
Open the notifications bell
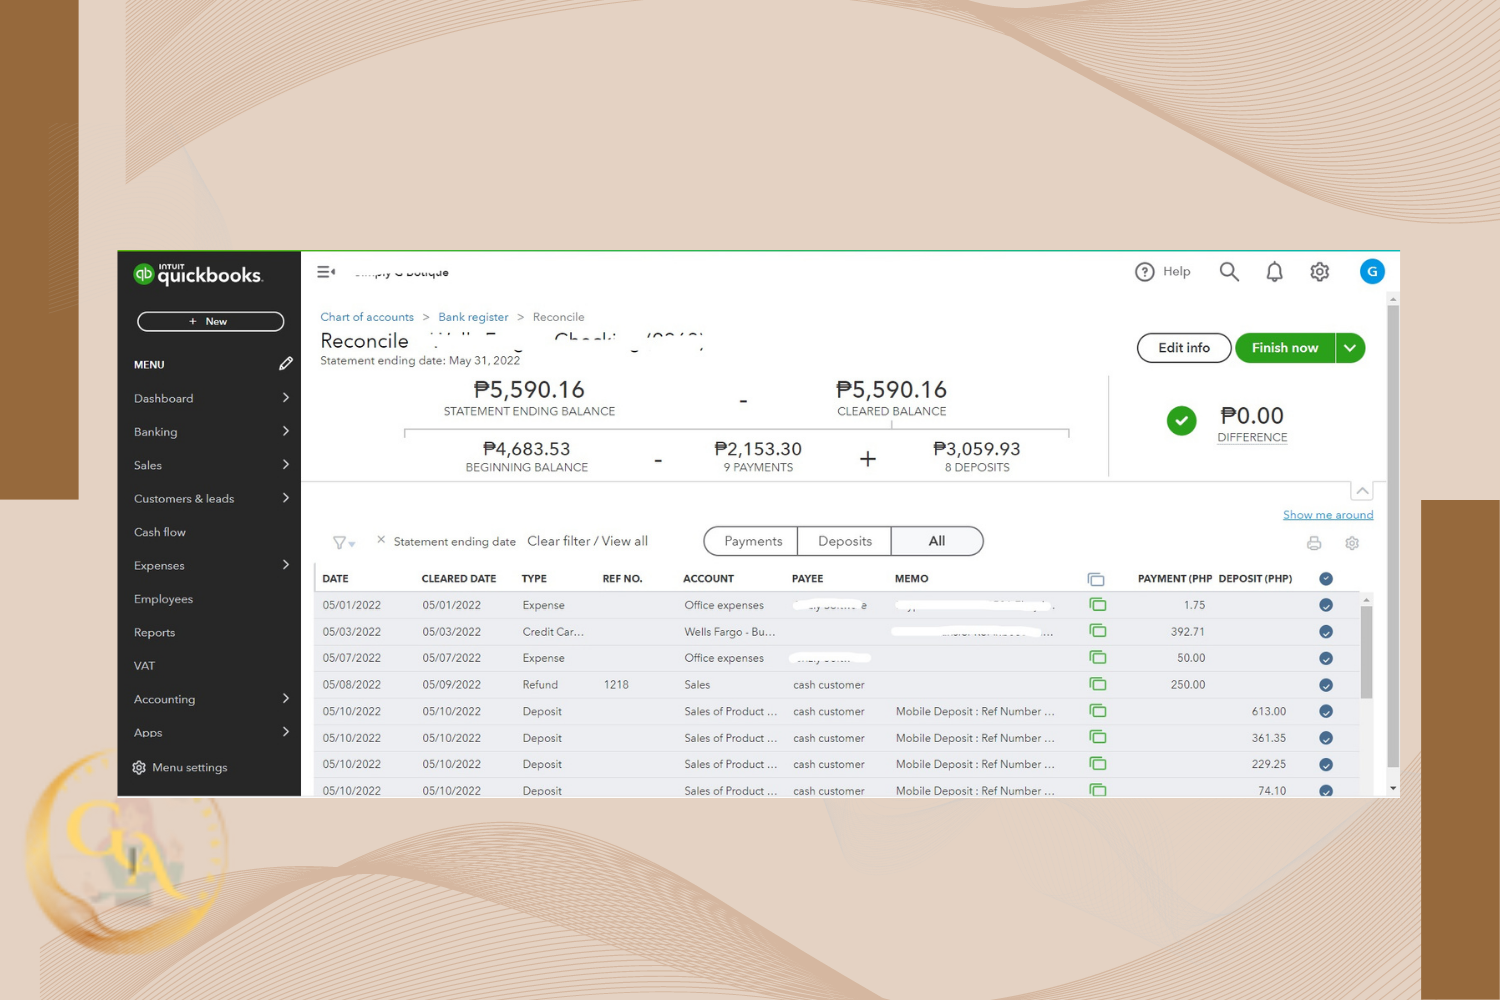click(1274, 272)
